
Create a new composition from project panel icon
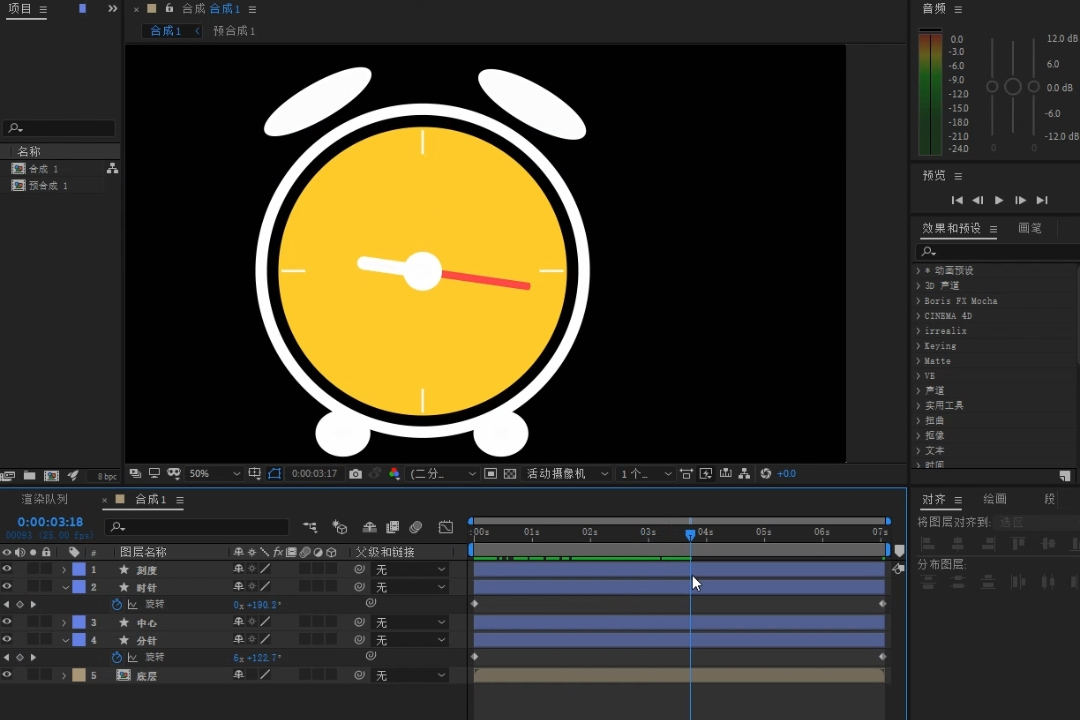(x=52, y=476)
